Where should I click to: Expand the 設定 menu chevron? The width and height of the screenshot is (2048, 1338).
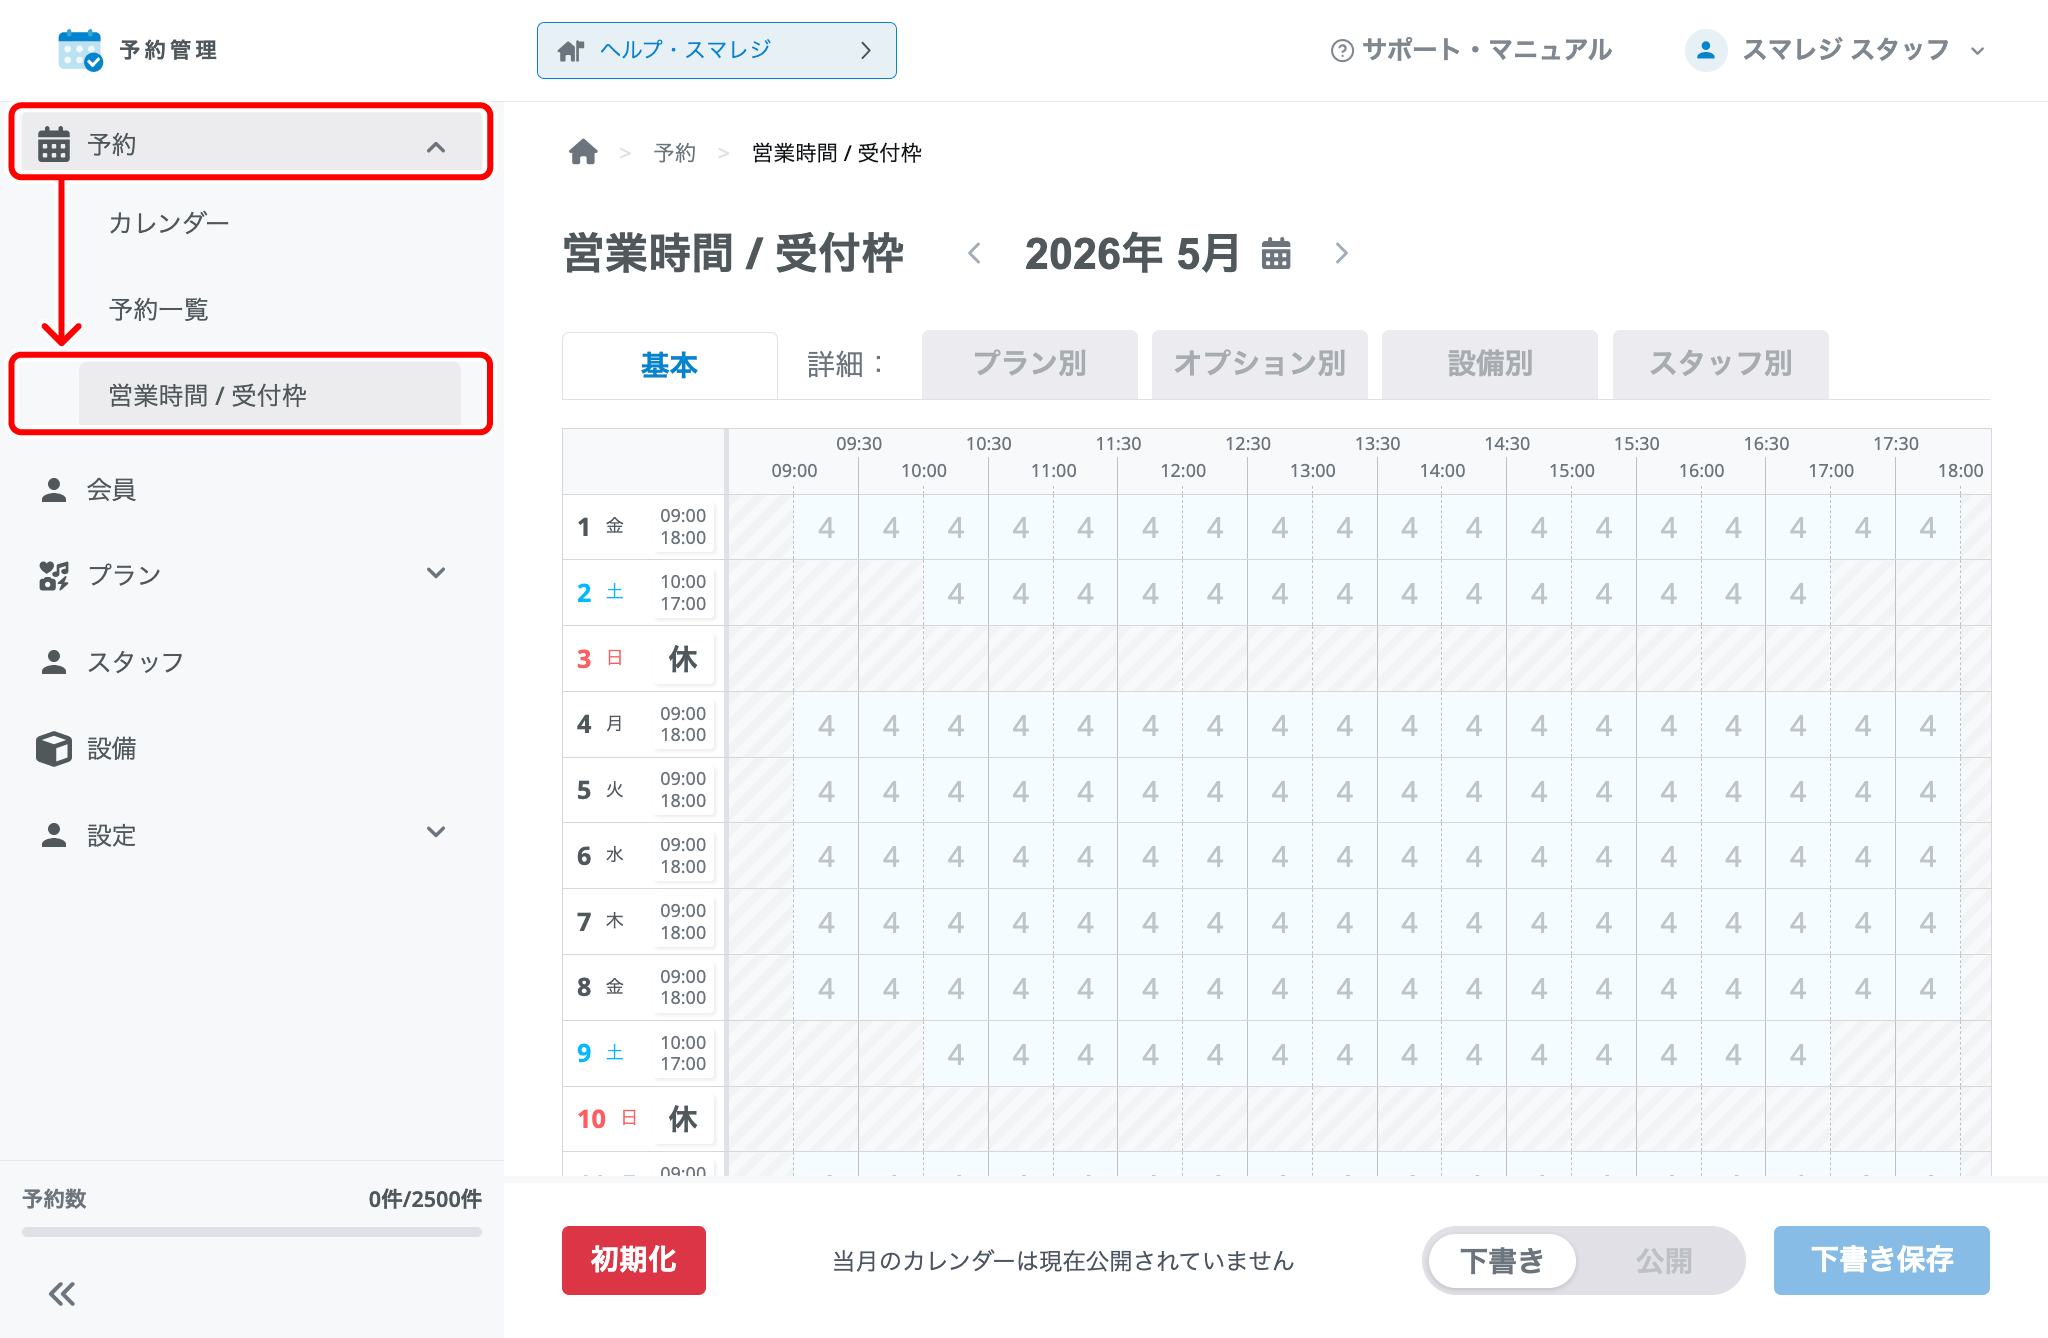point(436,832)
